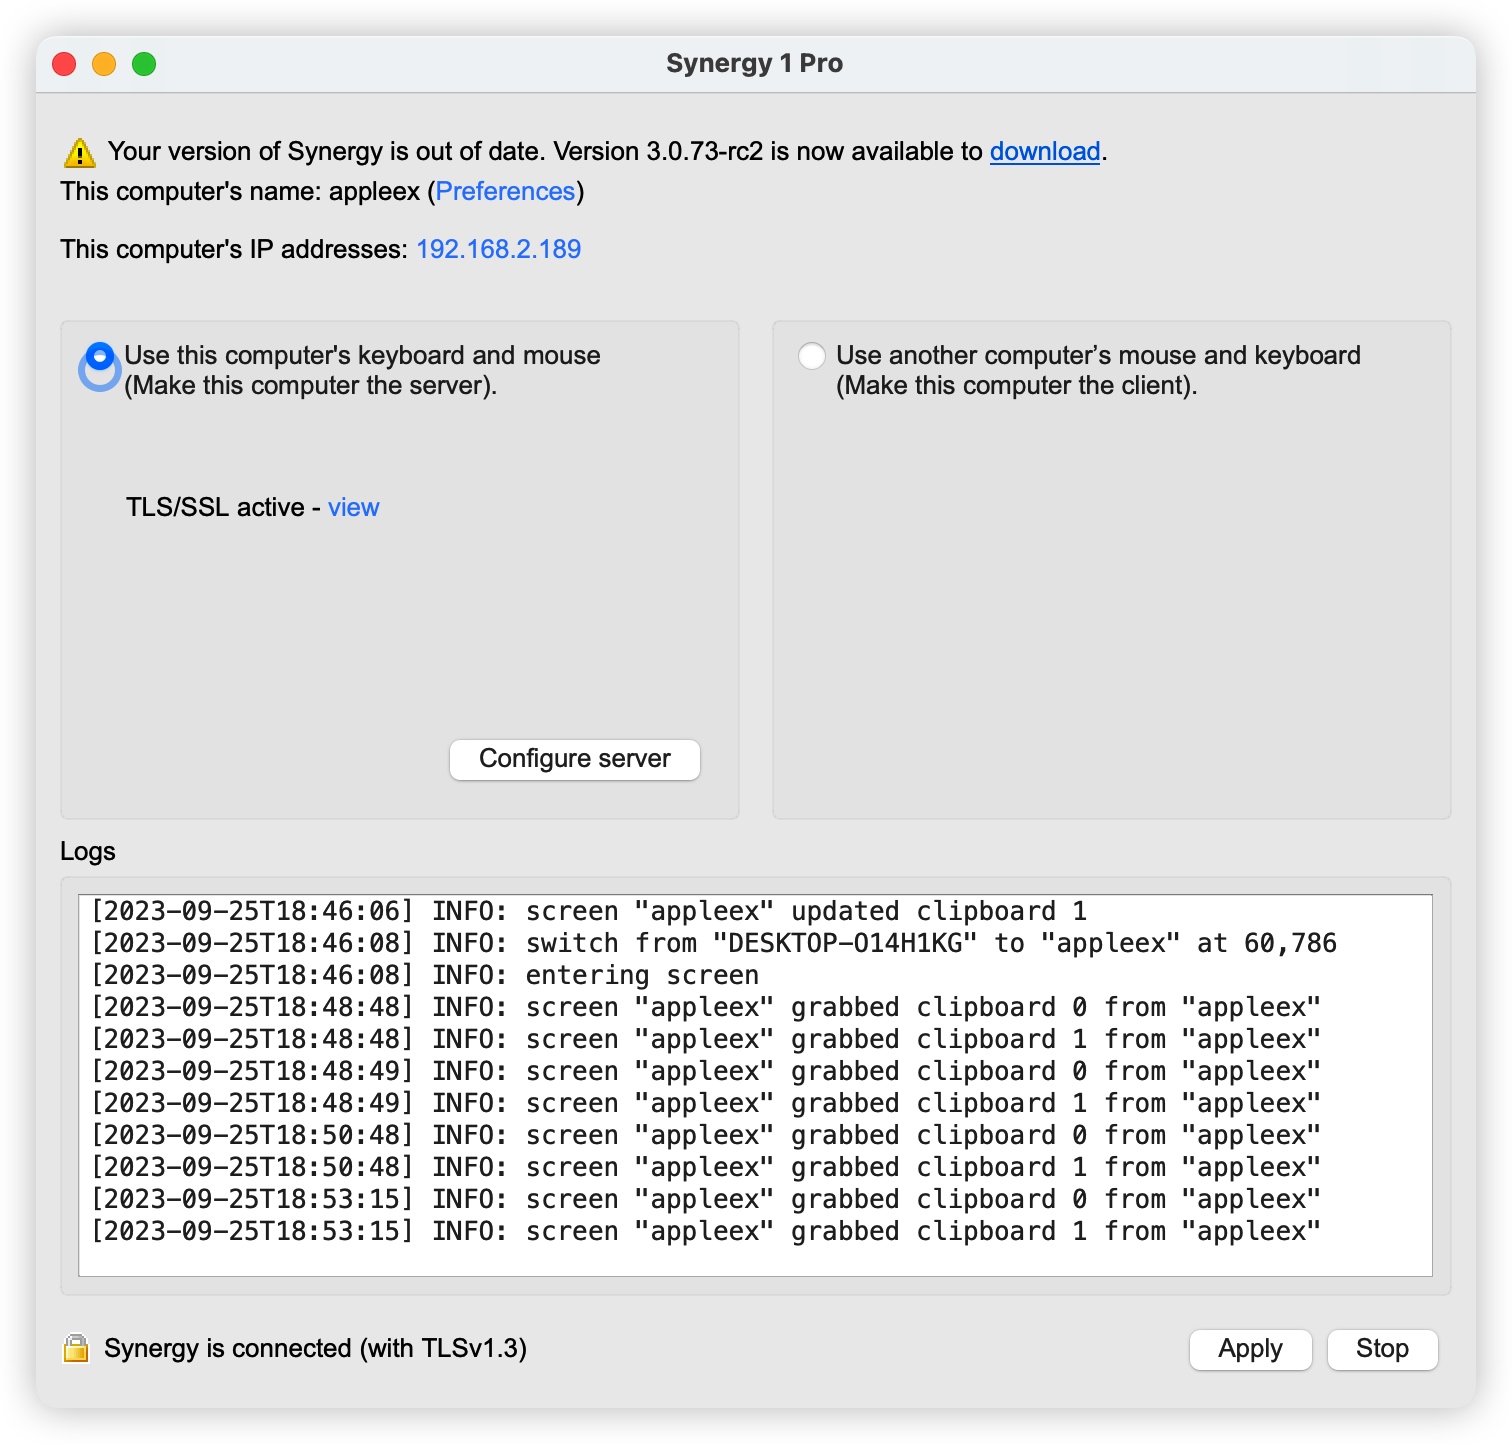The height and width of the screenshot is (1444, 1512).
Task: Click log line 18:48:48 grabbed clipboard 0
Action: [706, 1007]
